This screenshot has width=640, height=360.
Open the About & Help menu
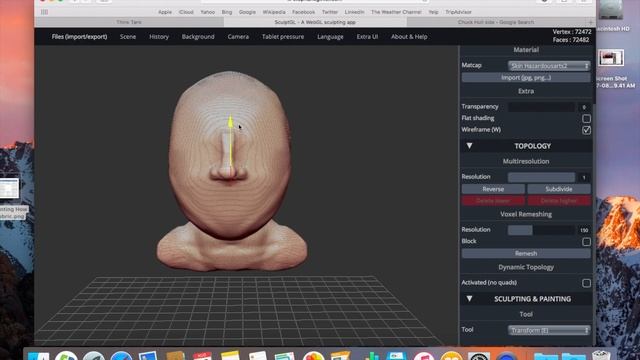pos(409,37)
